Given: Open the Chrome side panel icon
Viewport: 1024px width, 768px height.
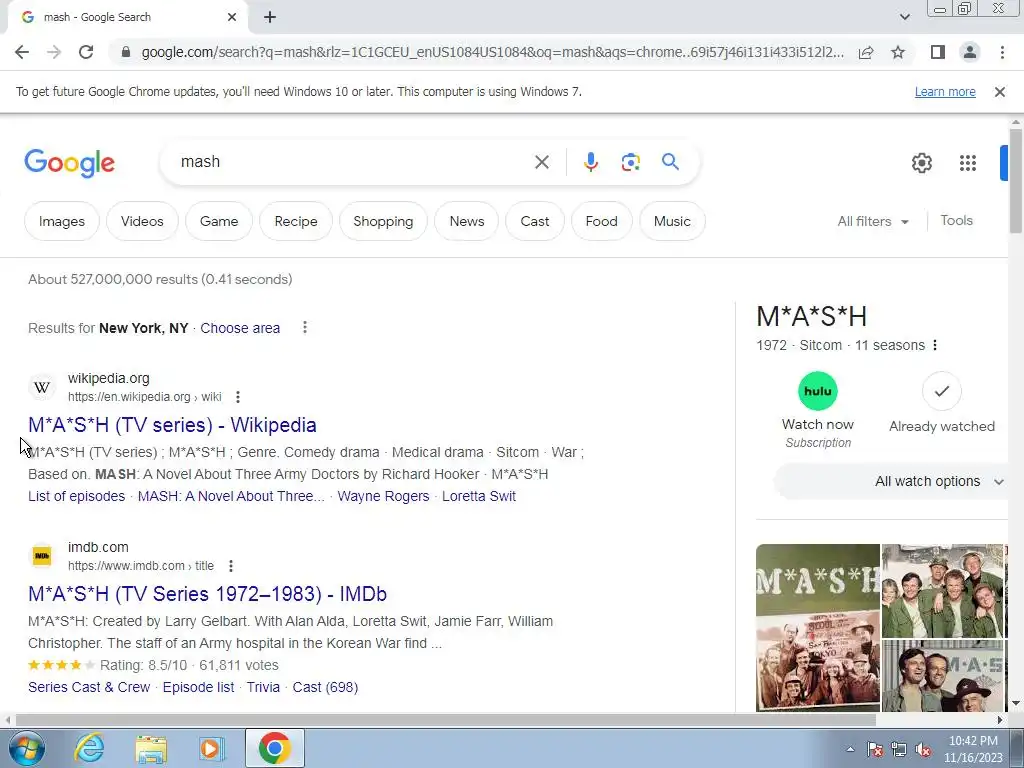Looking at the screenshot, I should [938, 52].
